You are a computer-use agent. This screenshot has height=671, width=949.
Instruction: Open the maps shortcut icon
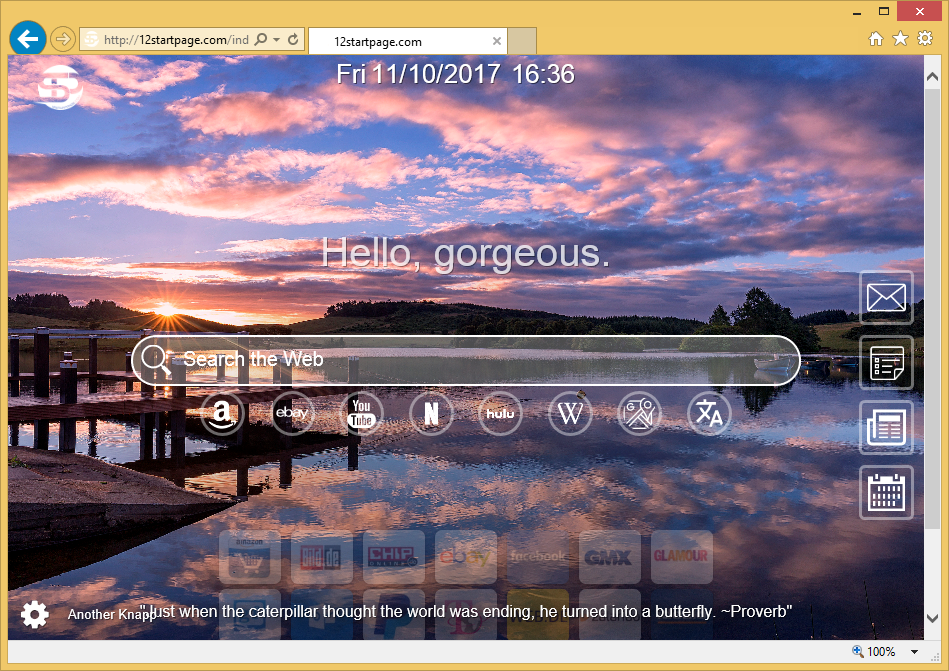point(639,414)
